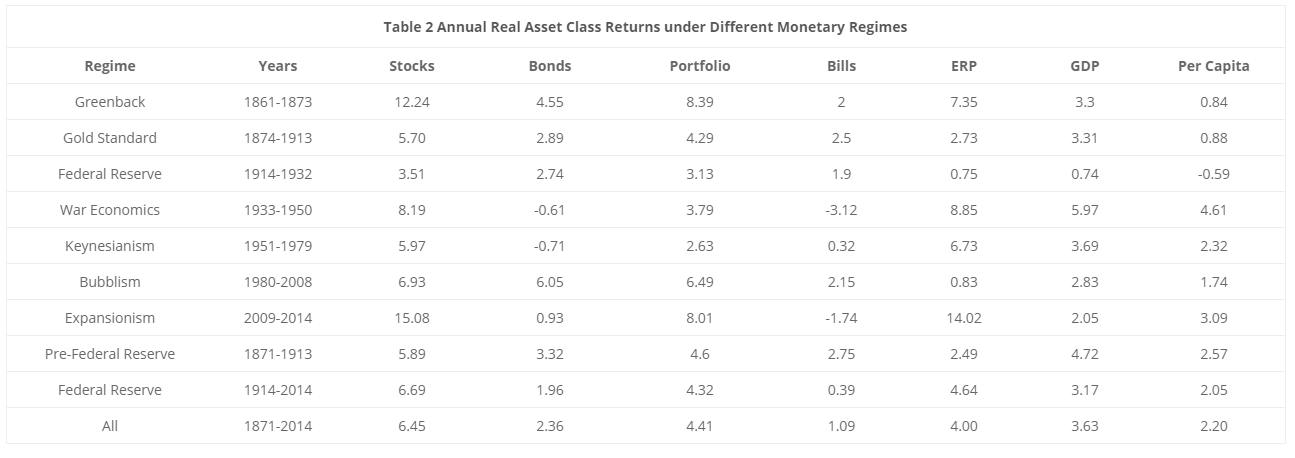This screenshot has height=458, width=1295.
Task: Select the Bubblism row label
Action: (110, 282)
